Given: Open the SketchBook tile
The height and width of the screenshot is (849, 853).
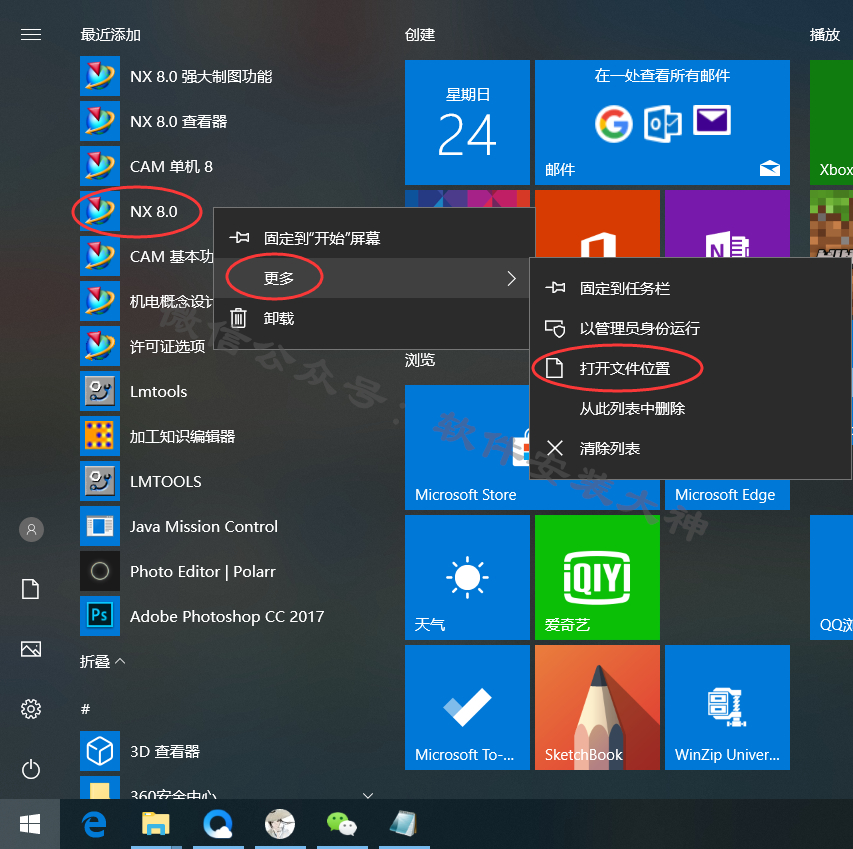Looking at the screenshot, I should 597,708.
